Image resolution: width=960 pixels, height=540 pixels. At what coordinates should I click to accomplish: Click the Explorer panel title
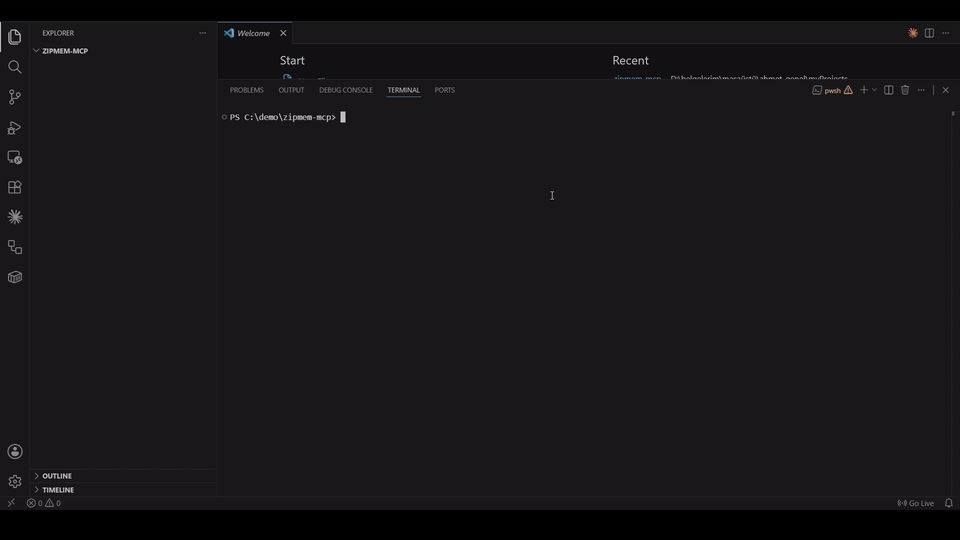[58, 33]
